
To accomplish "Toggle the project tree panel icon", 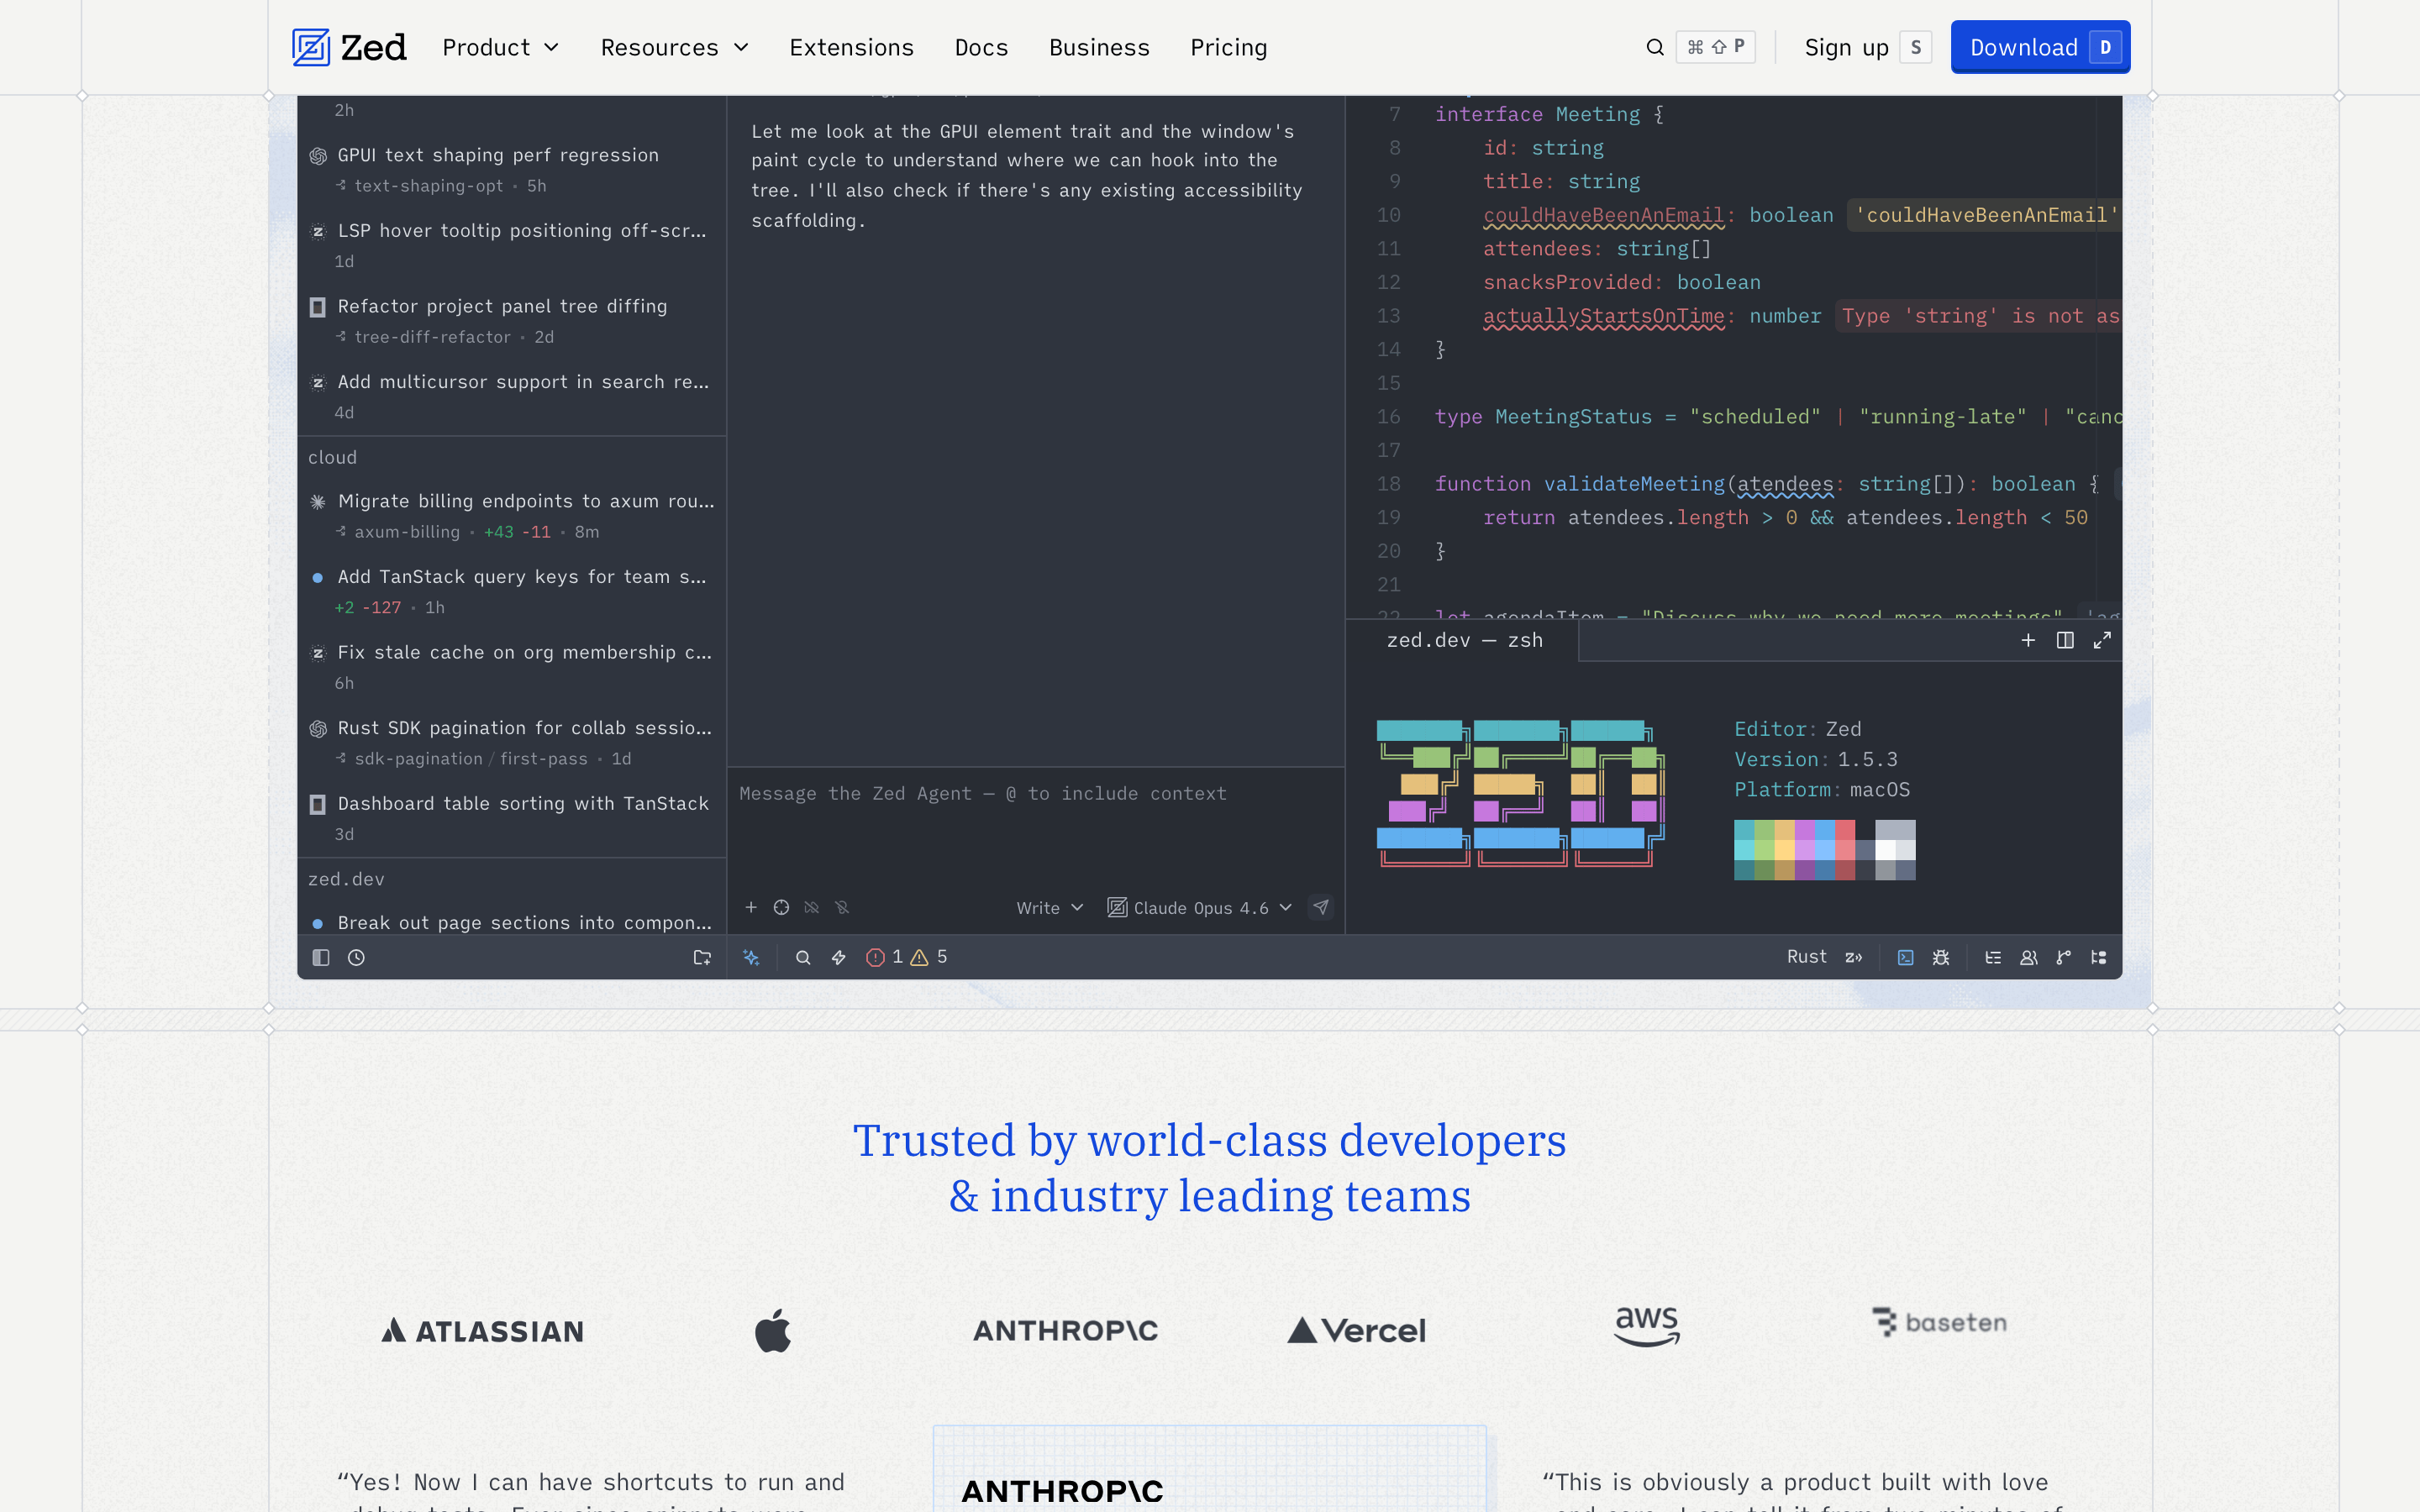I will (2099, 957).
